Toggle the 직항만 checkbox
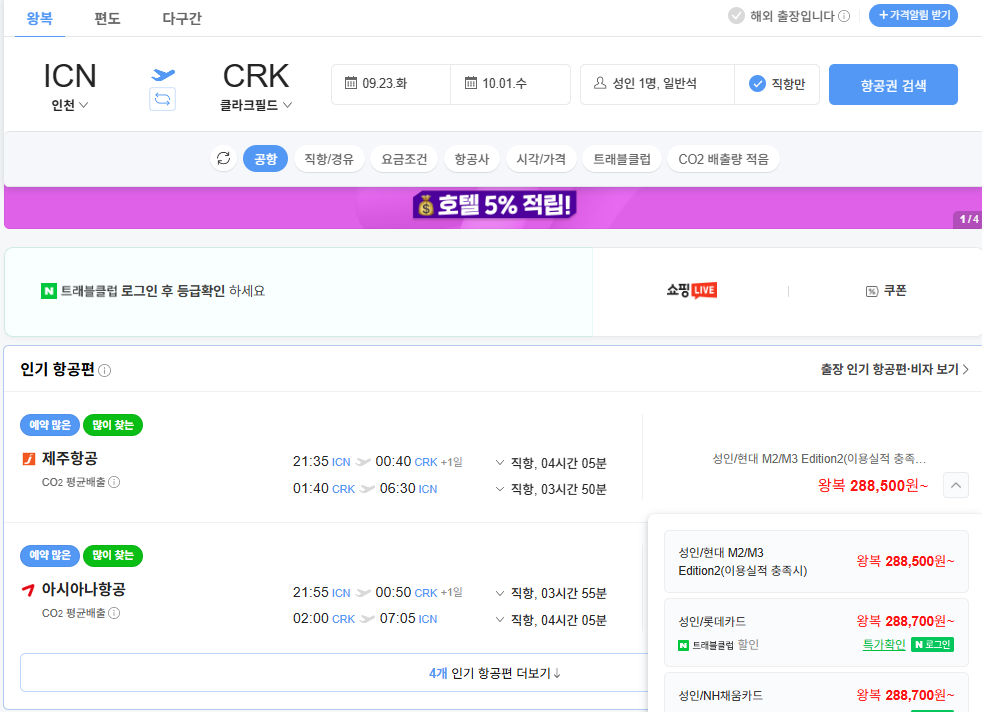Screen dimensions: 982x712 pyautogui.click(x=757, y=84)
